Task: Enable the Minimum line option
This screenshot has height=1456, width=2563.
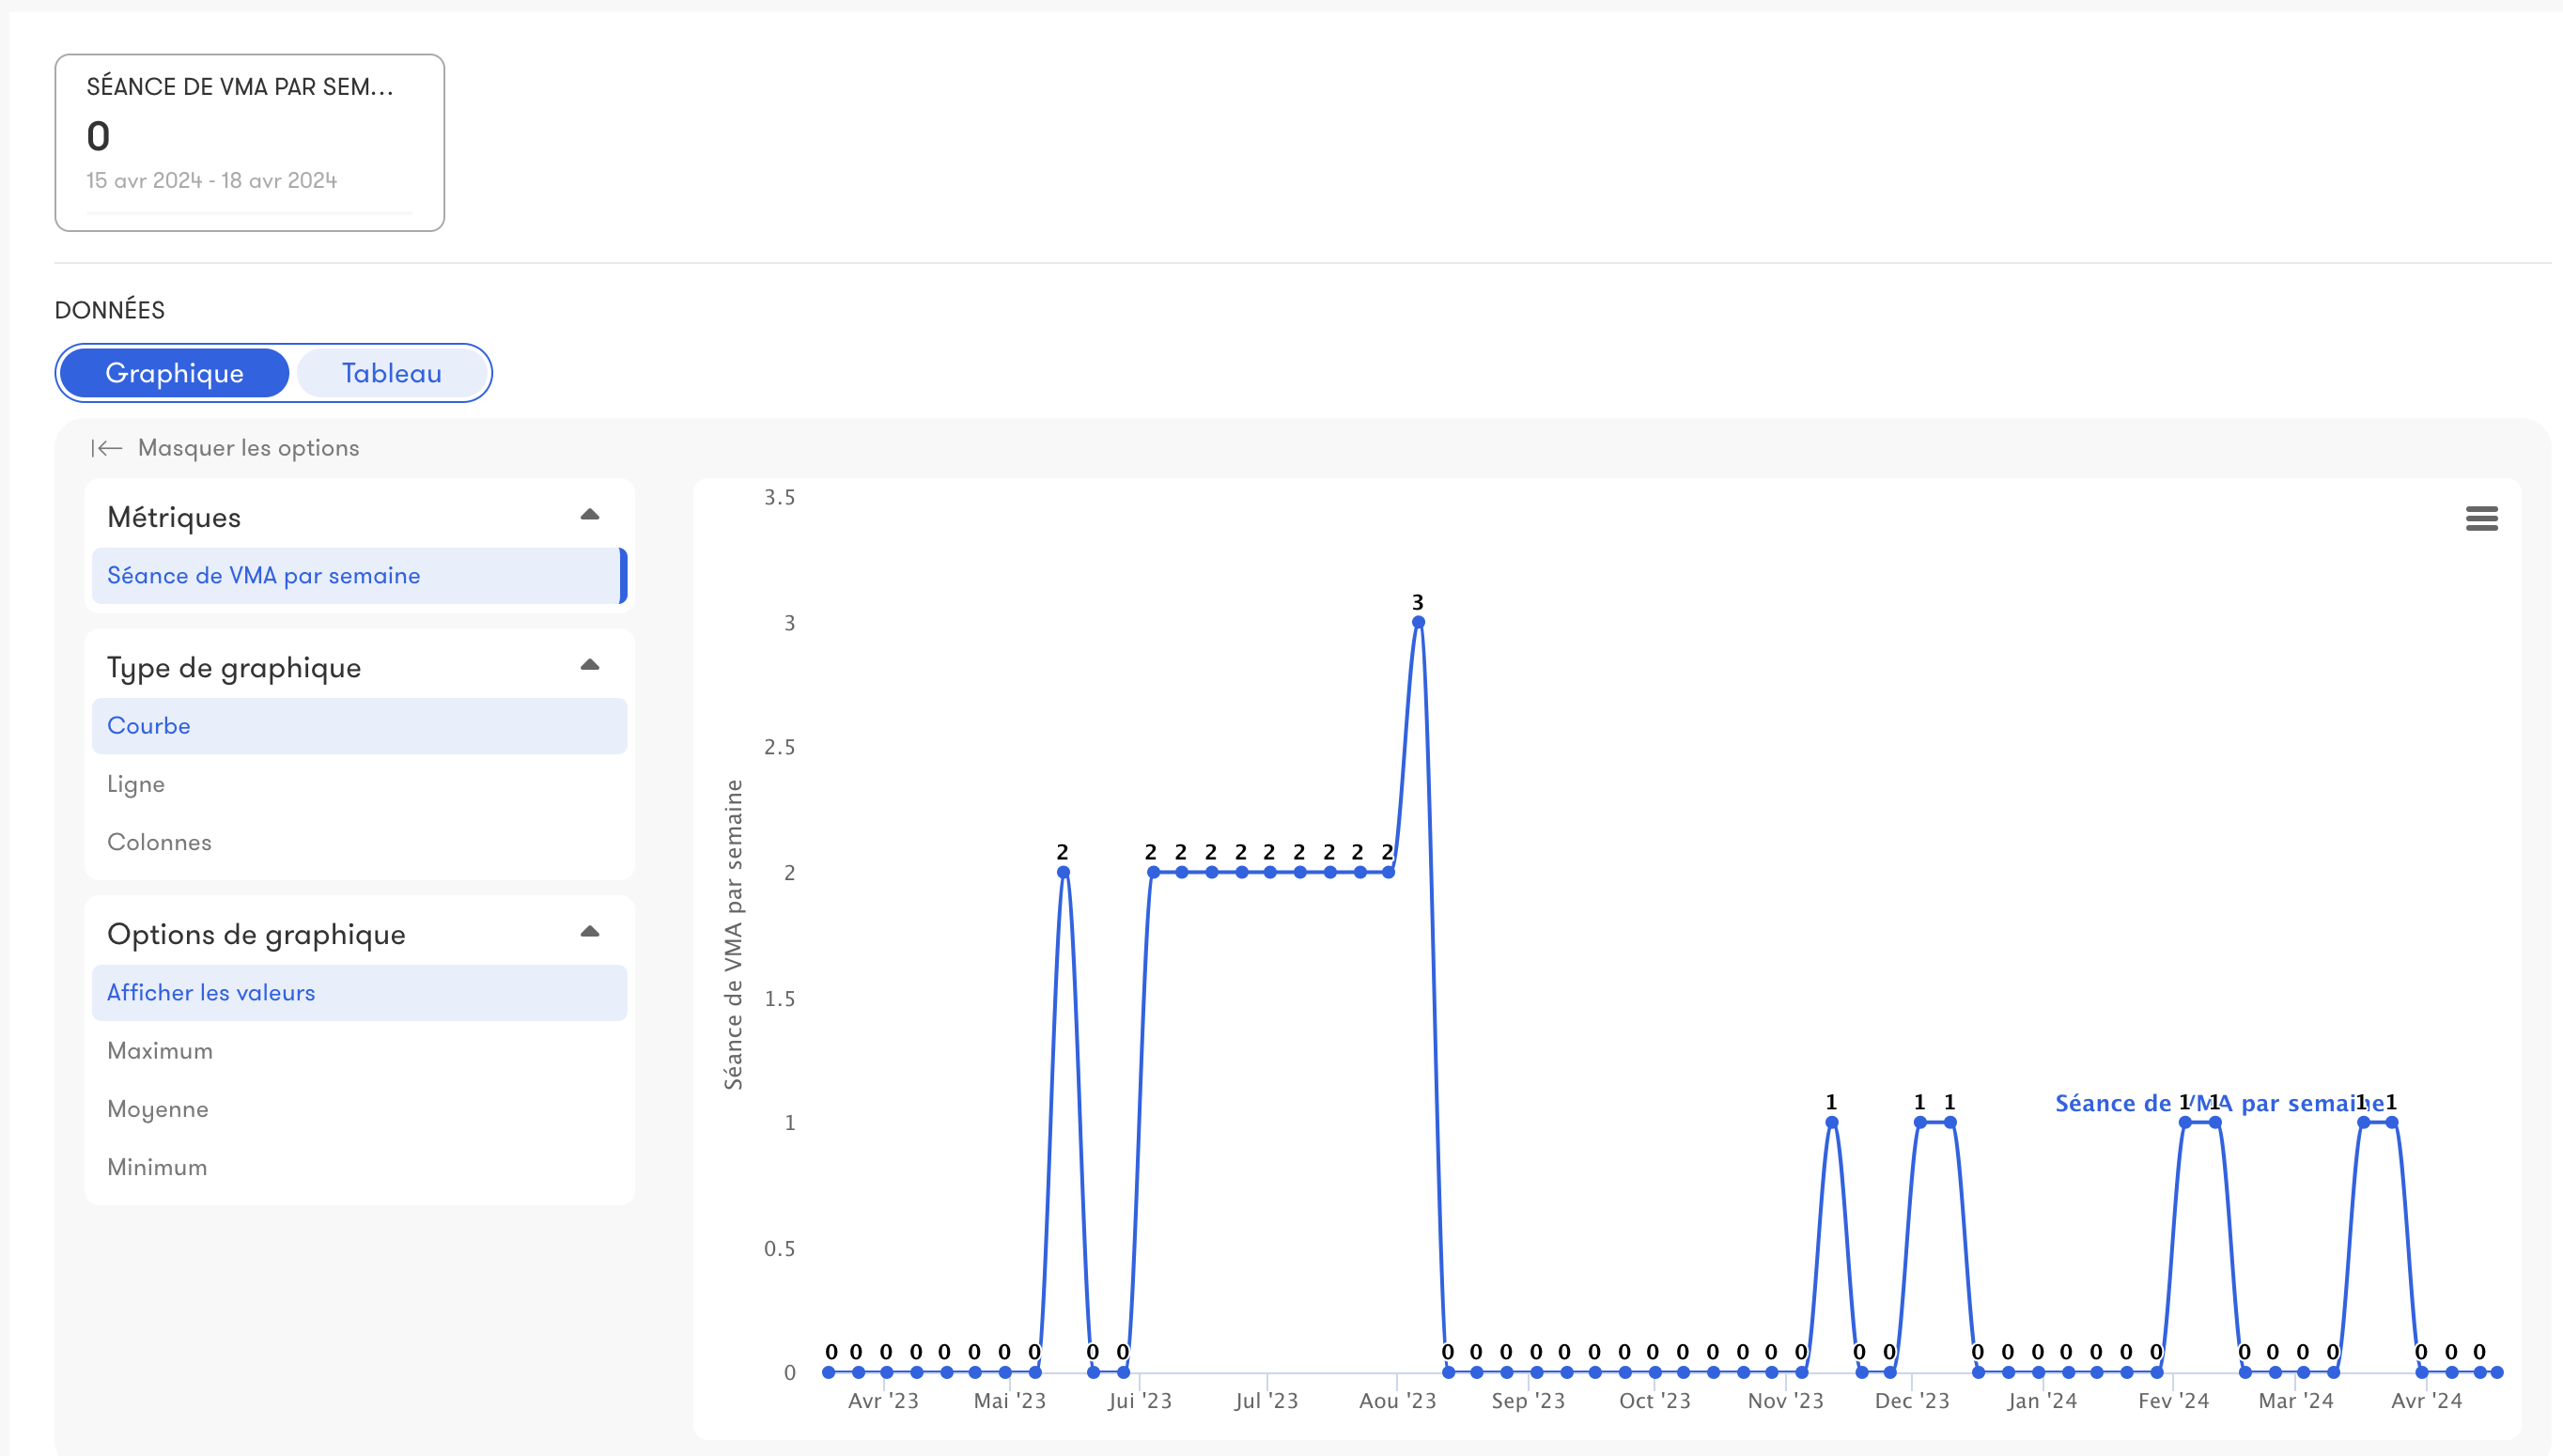Action: tap(157, 1167)
